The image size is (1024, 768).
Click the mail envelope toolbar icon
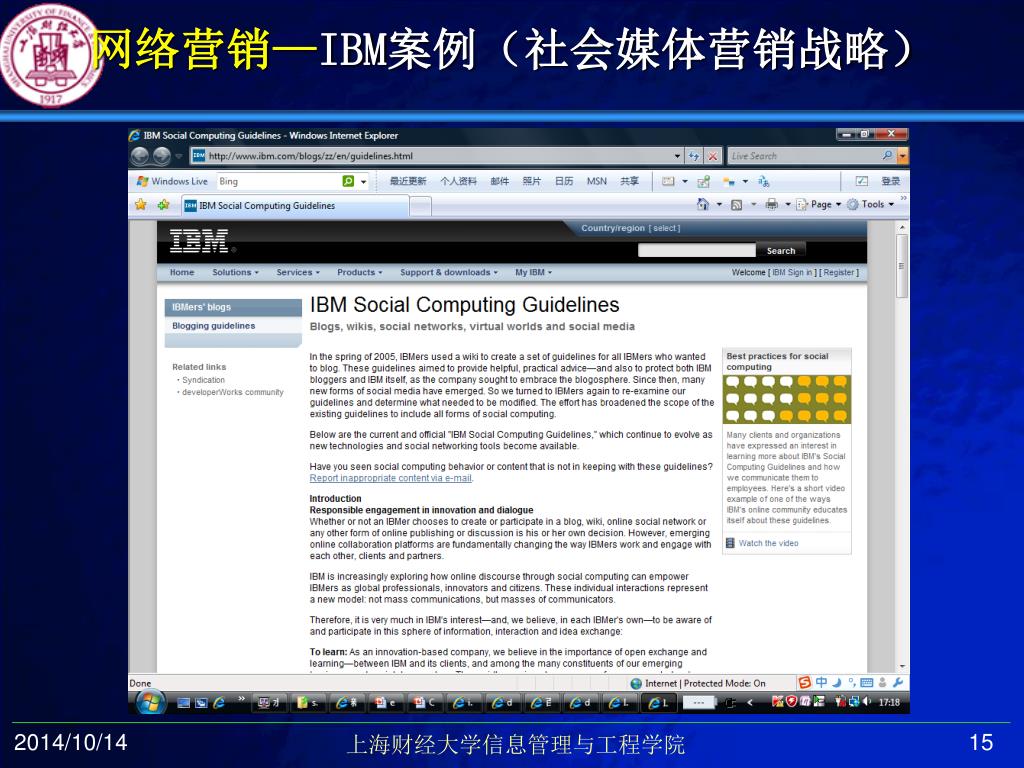668,182
